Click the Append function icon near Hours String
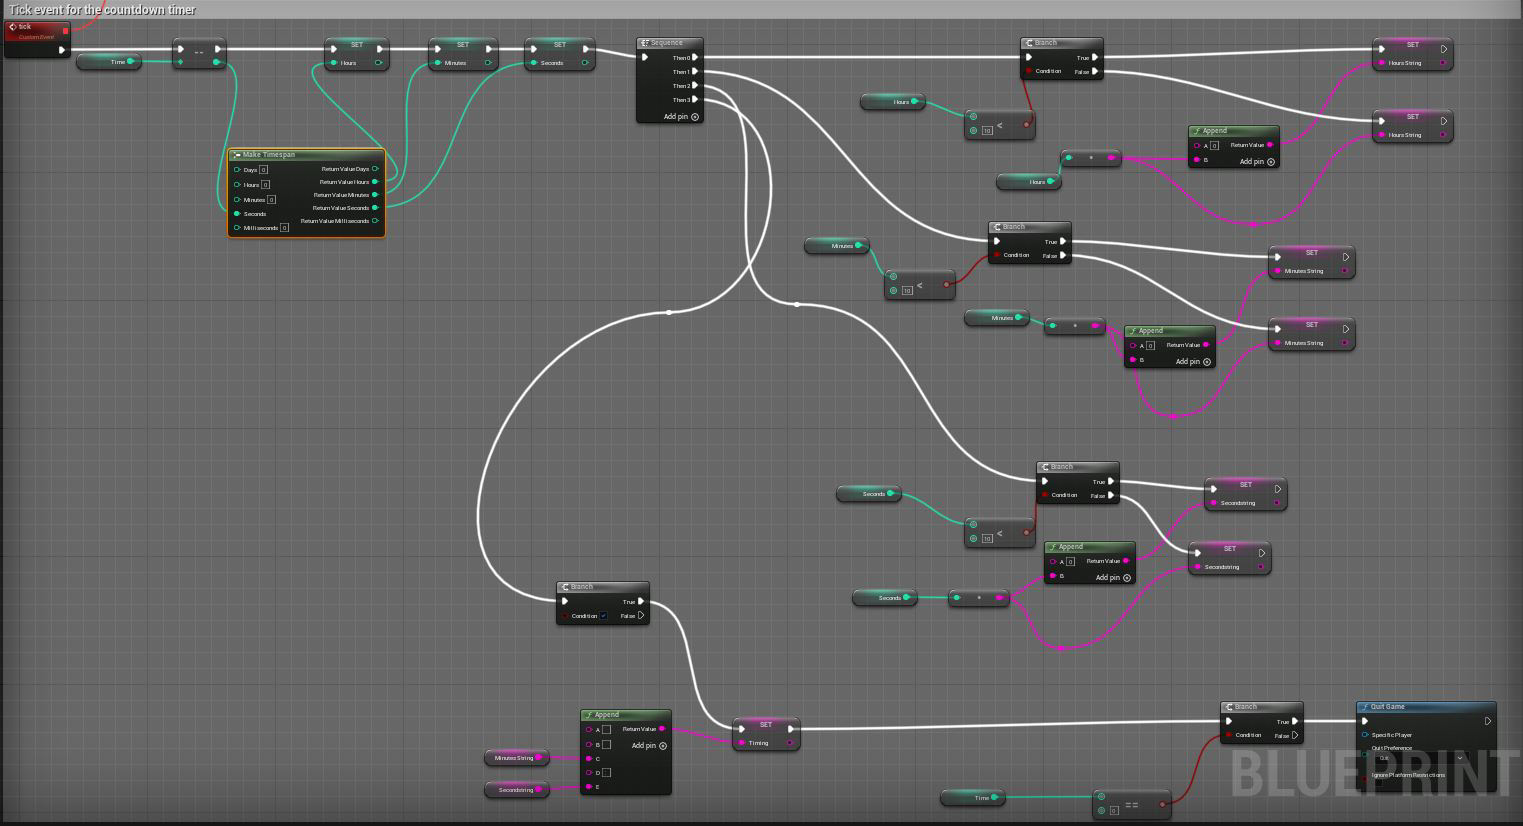1523x826 pixels. pos(1196,130)
